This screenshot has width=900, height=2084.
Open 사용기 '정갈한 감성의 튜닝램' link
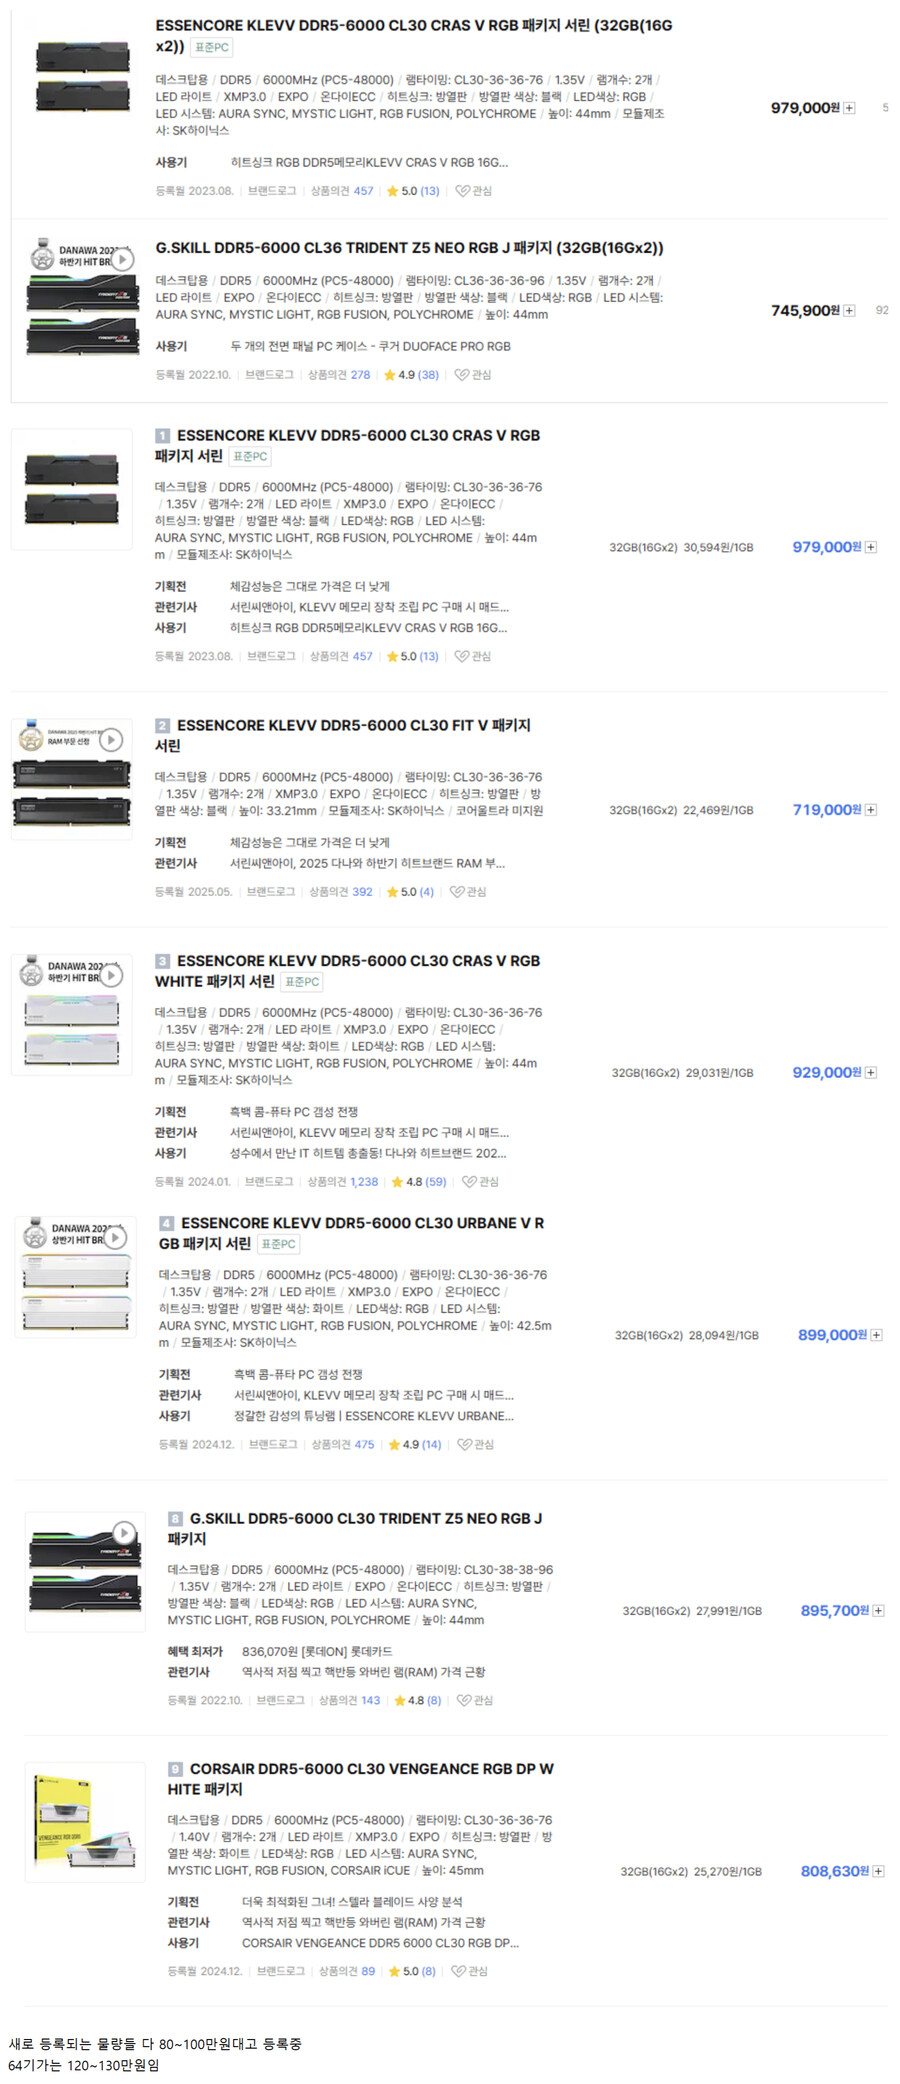coord(374,1417)
